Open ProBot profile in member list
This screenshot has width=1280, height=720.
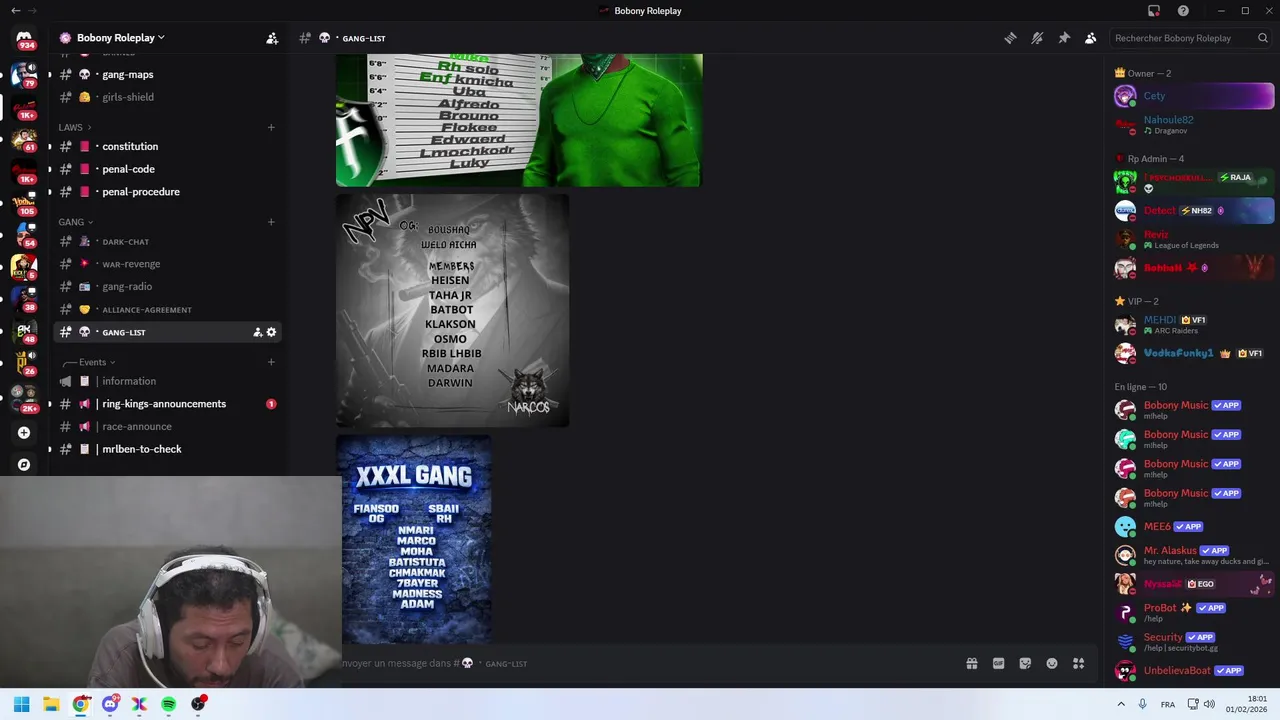click(x=1194, y=612)
